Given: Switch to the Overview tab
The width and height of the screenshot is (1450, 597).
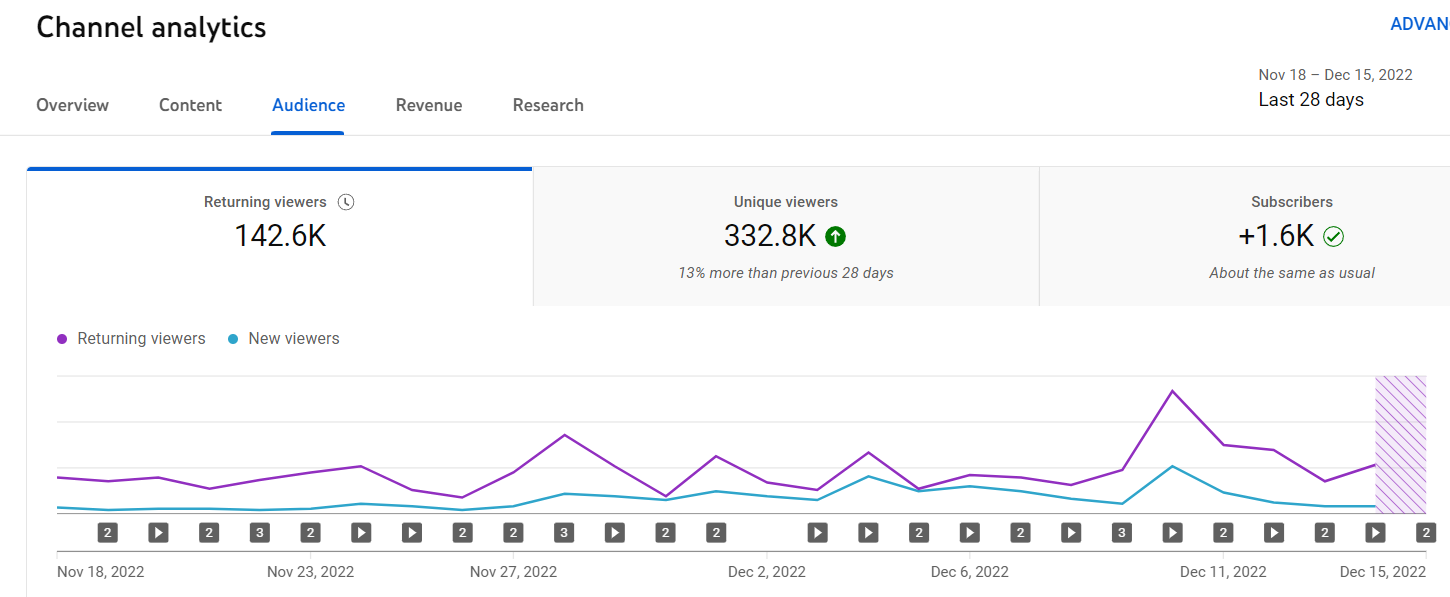Looking at the screenshot, I should tap(73, 105).
